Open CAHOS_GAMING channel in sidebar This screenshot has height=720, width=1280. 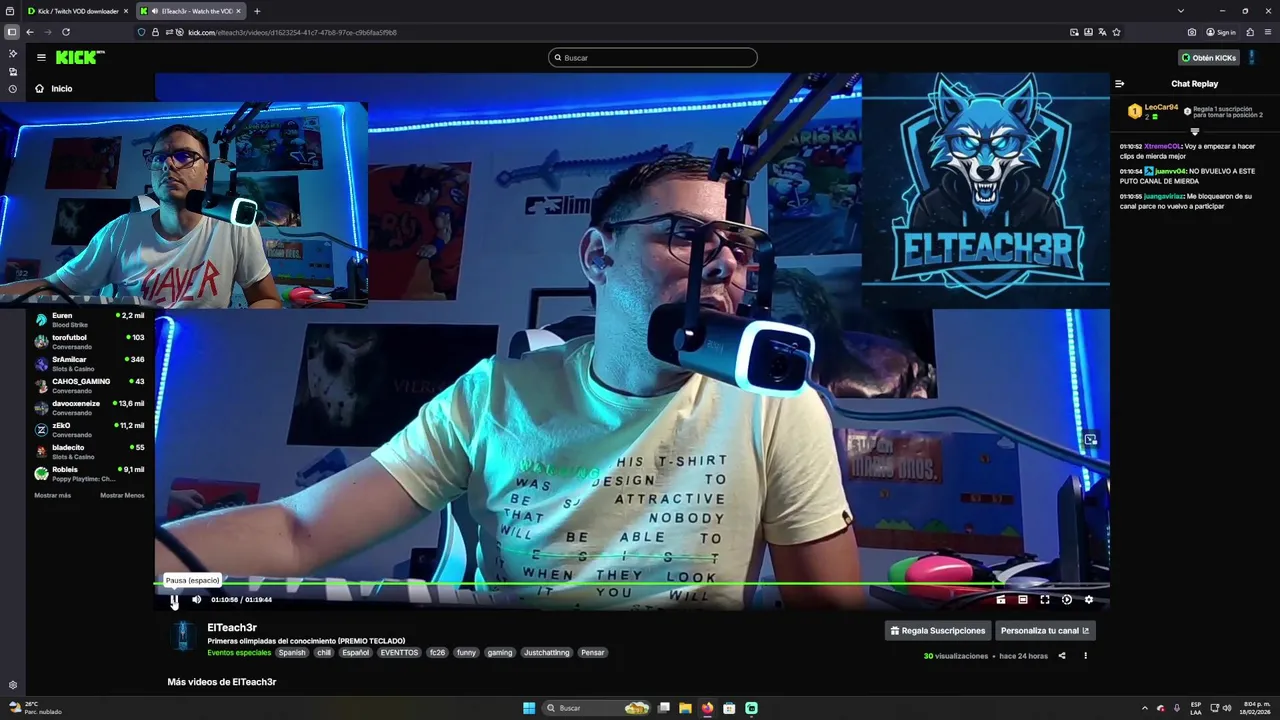coord(90,386)
